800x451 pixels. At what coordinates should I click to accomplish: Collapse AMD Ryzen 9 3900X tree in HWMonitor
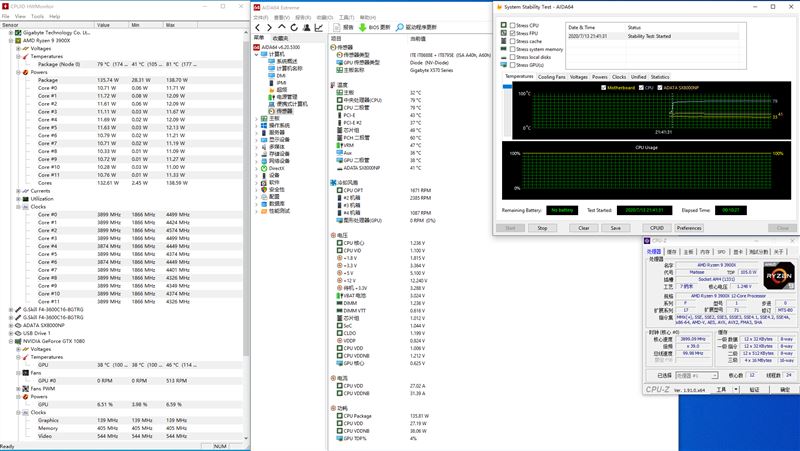pos(11,40)
